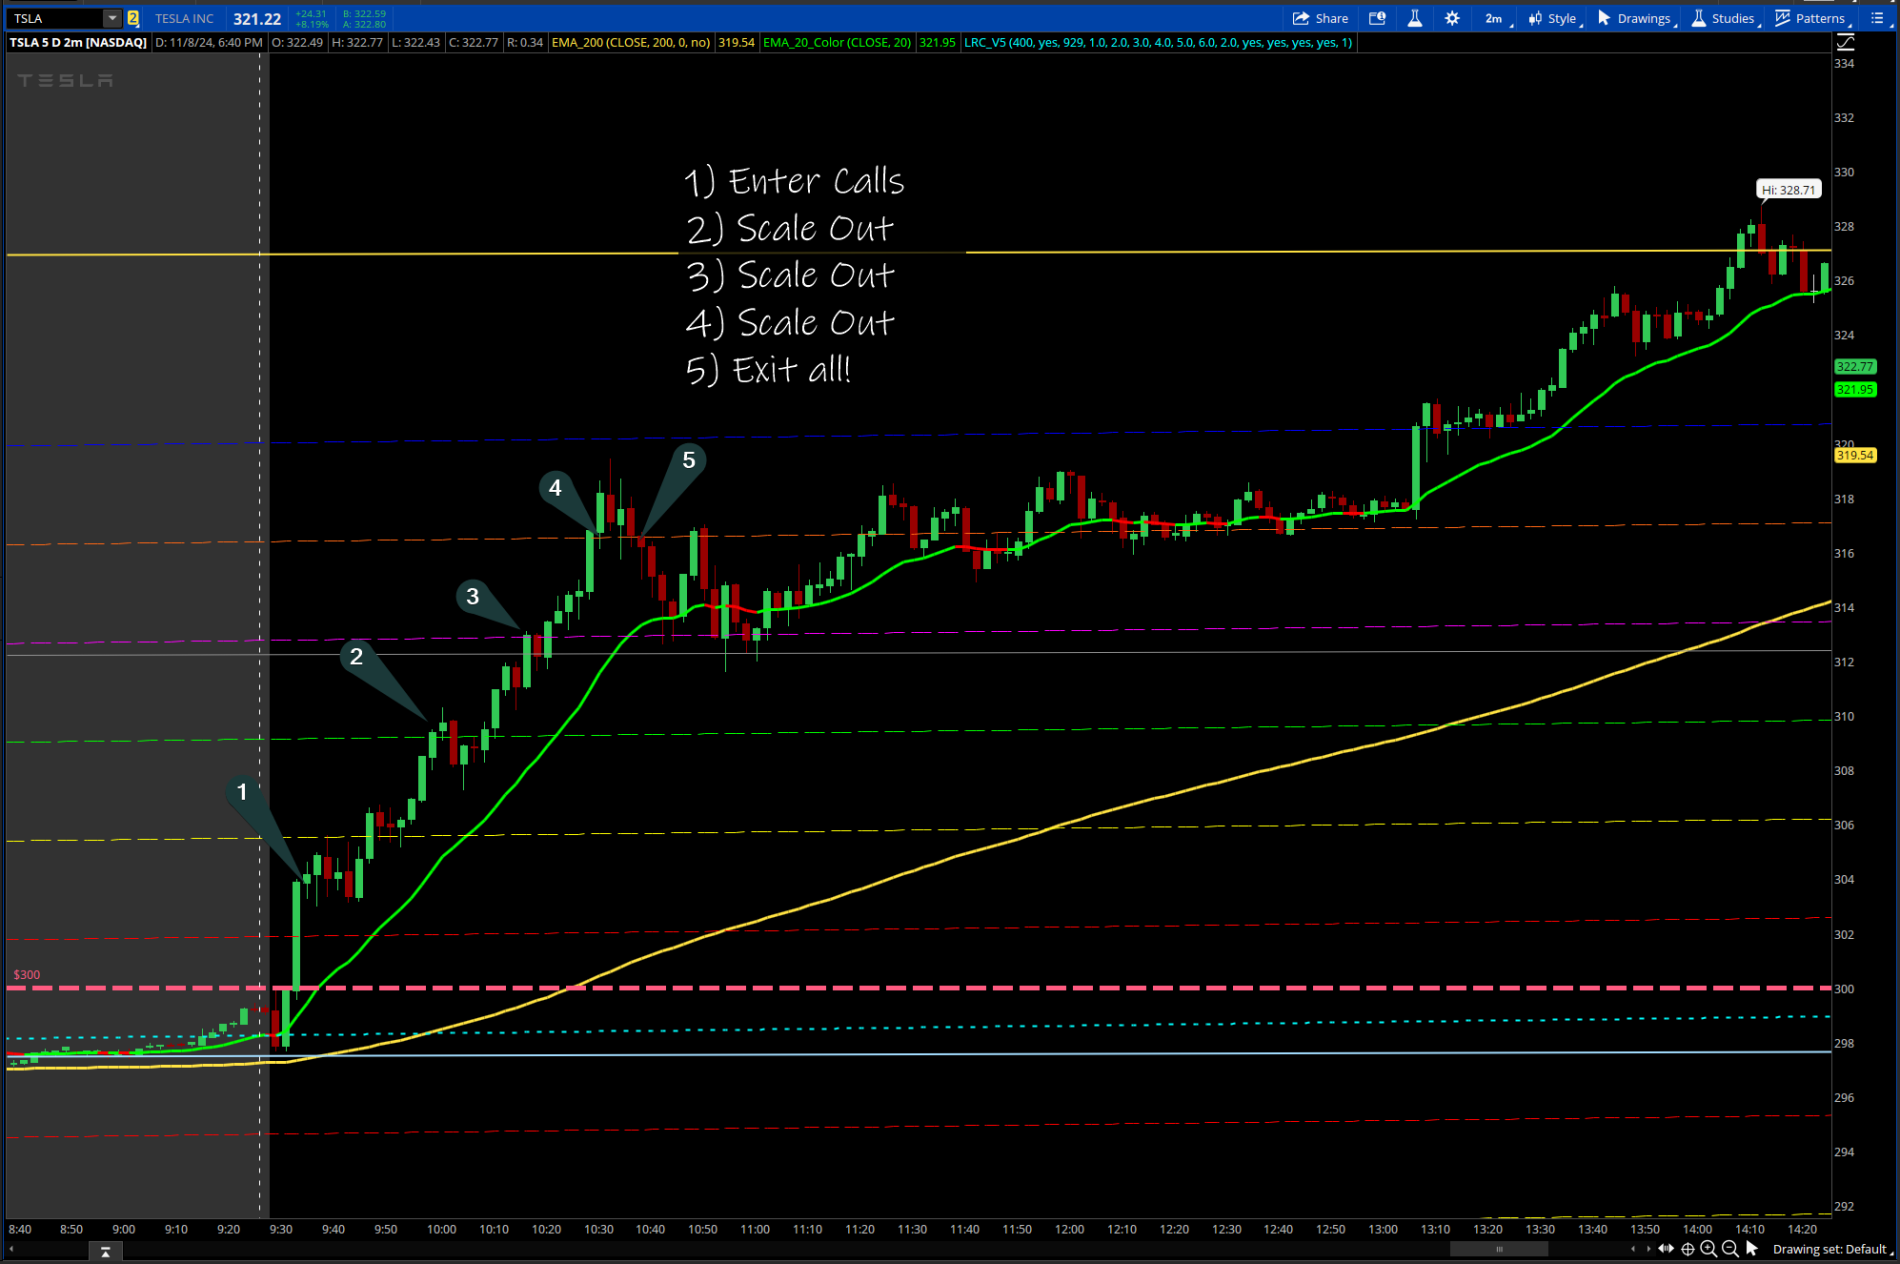Toggle the price axis scale icon
1900x1264 pixels.
(1846, 42)
